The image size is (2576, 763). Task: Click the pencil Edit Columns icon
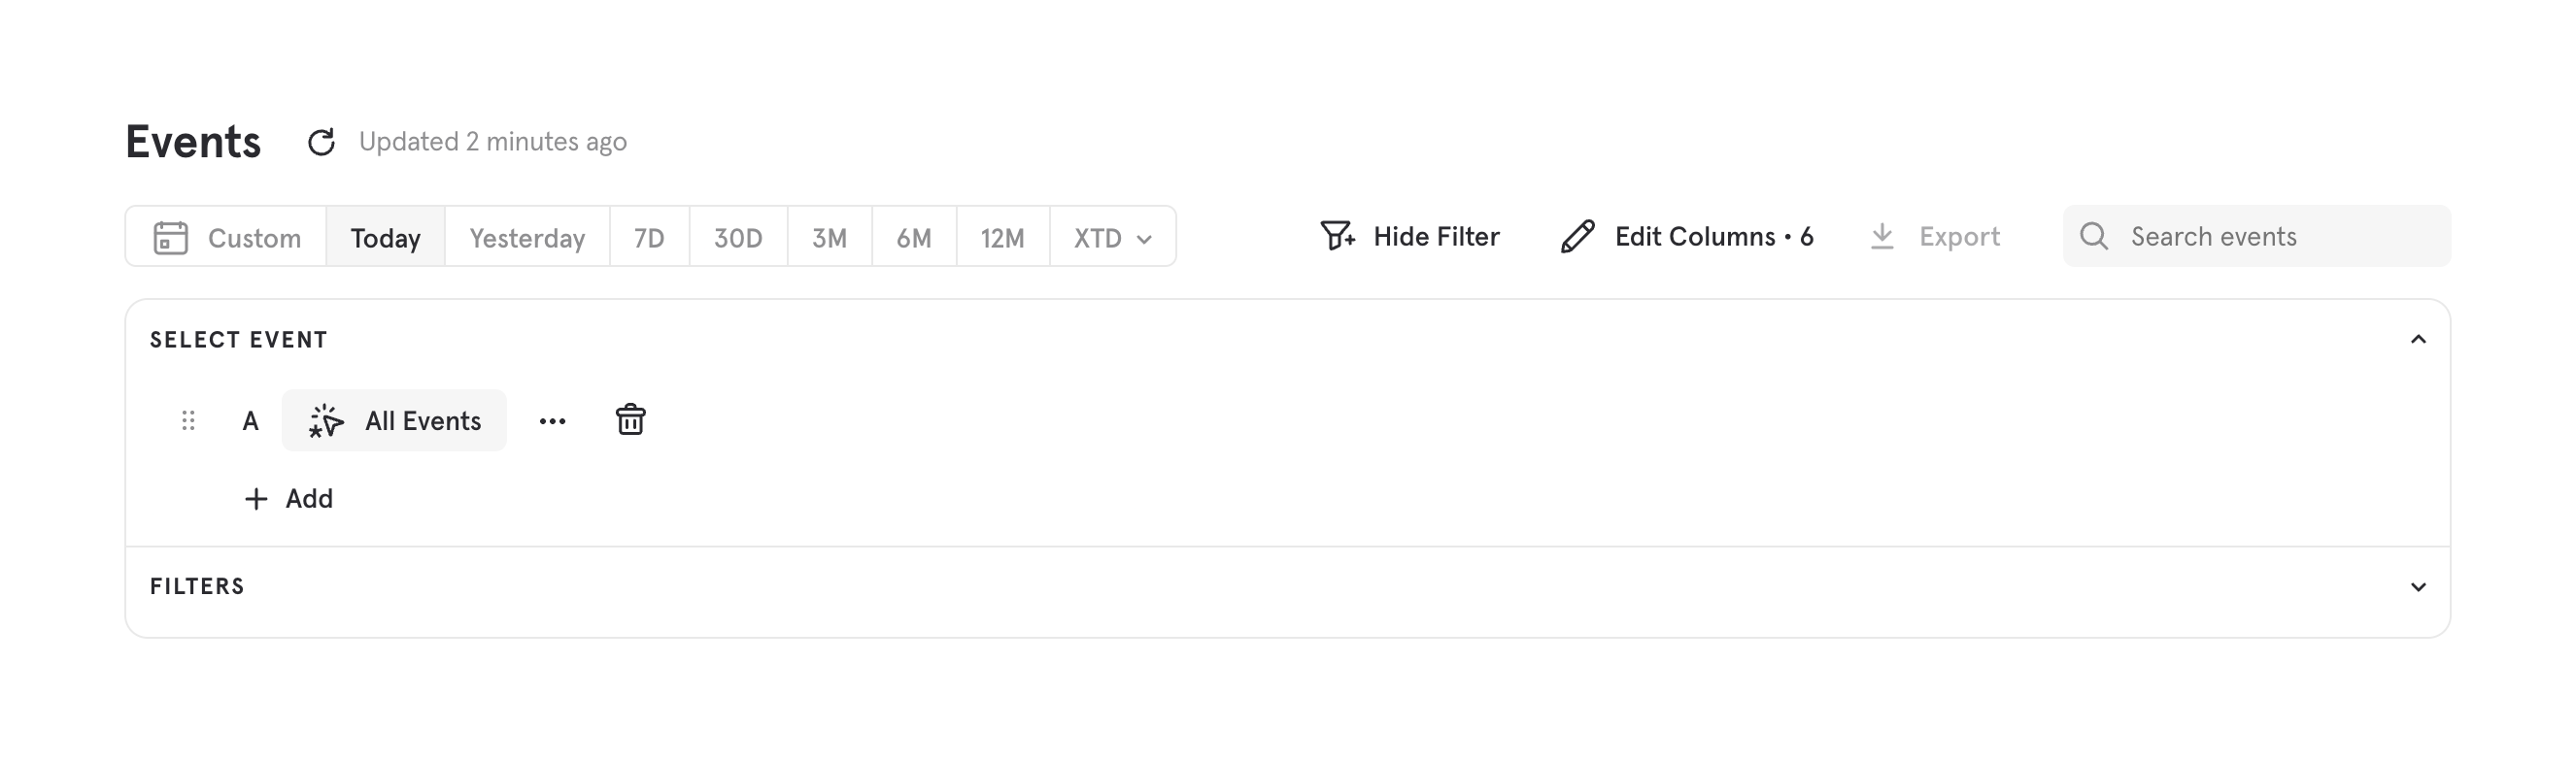(x=1577, y=237)
